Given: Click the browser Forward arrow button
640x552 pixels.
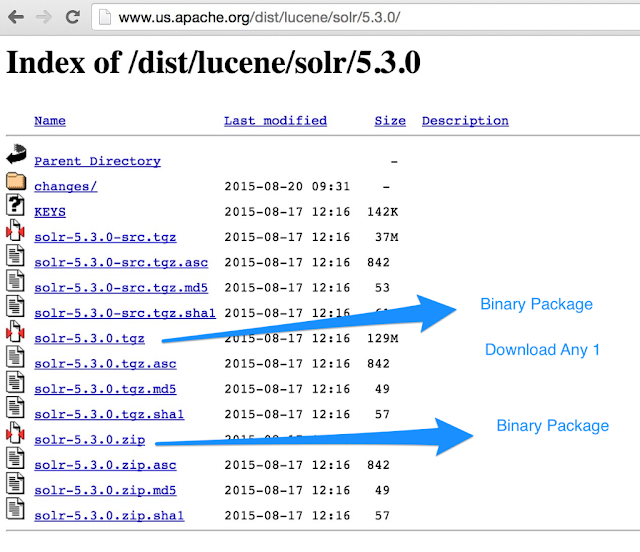Looking at the screenshot, I should 44,17.
